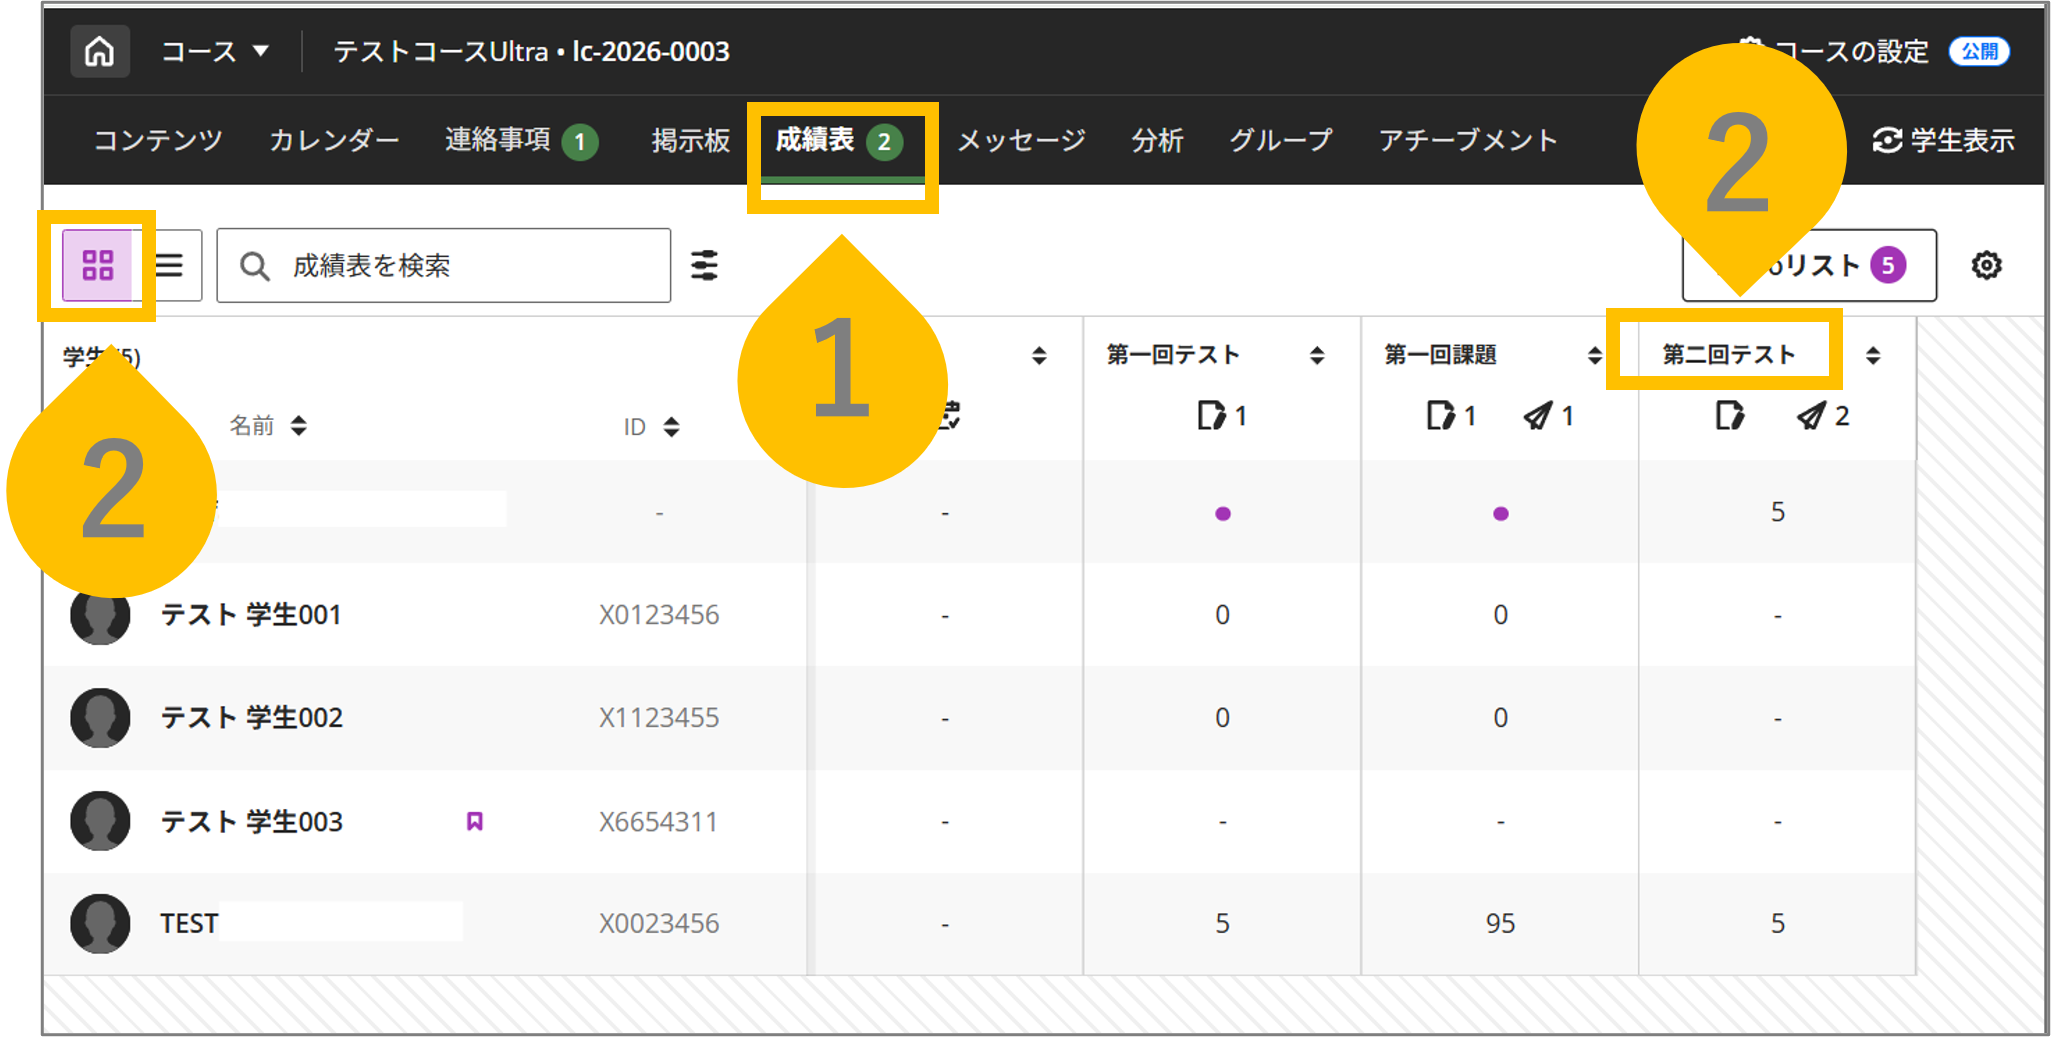The width and height of the screenshot is (2051, 1037).
Task: Open student テスト 学生001
Action: (x=251, y=615)
